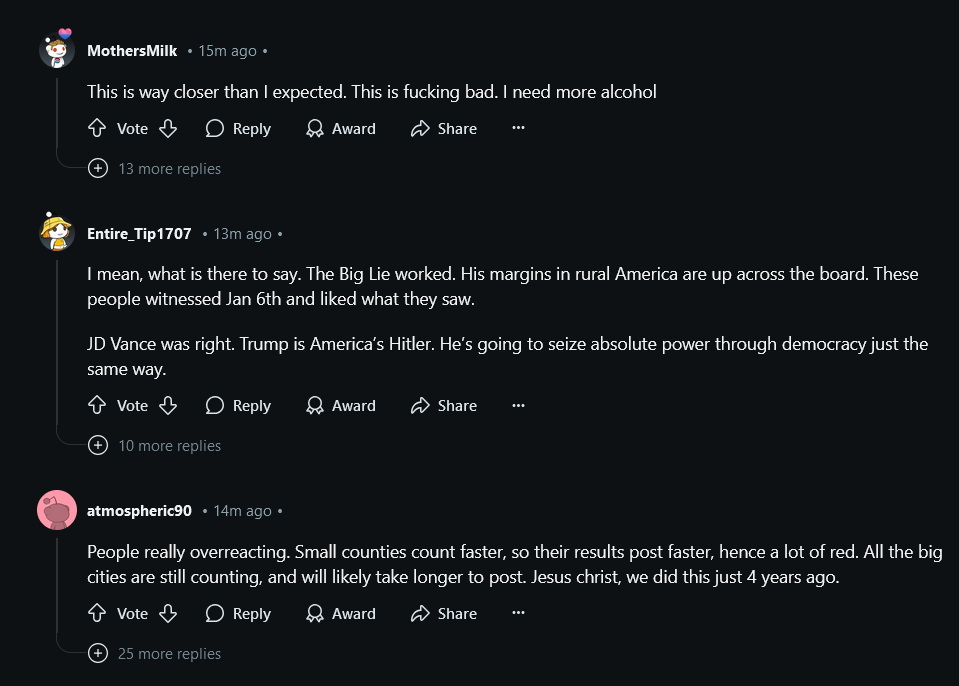Share atmospheric90's comment
This screenshot has width=959, height=686.
[444, 613]
